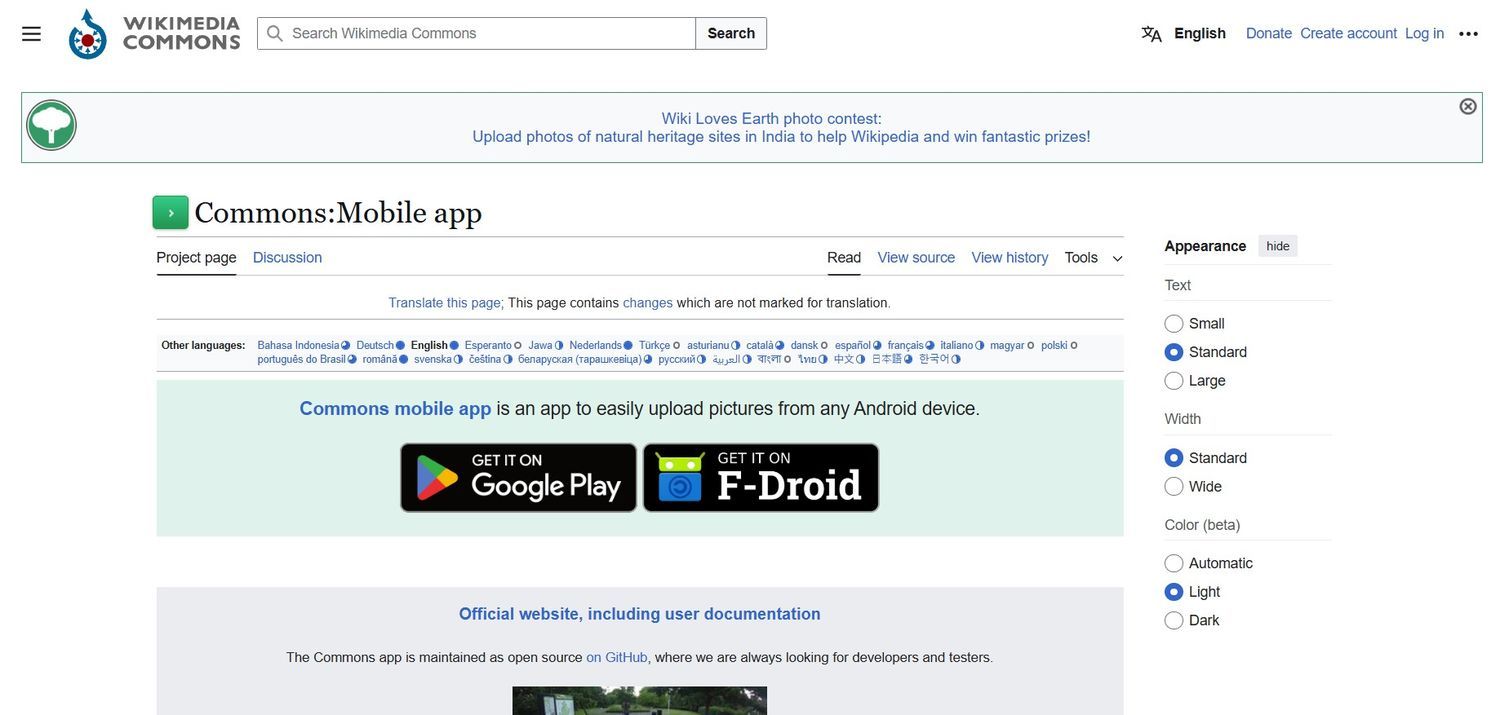The image size is (1500, 715).
Task: Switch language to asturianu
Action: point(708,345)
